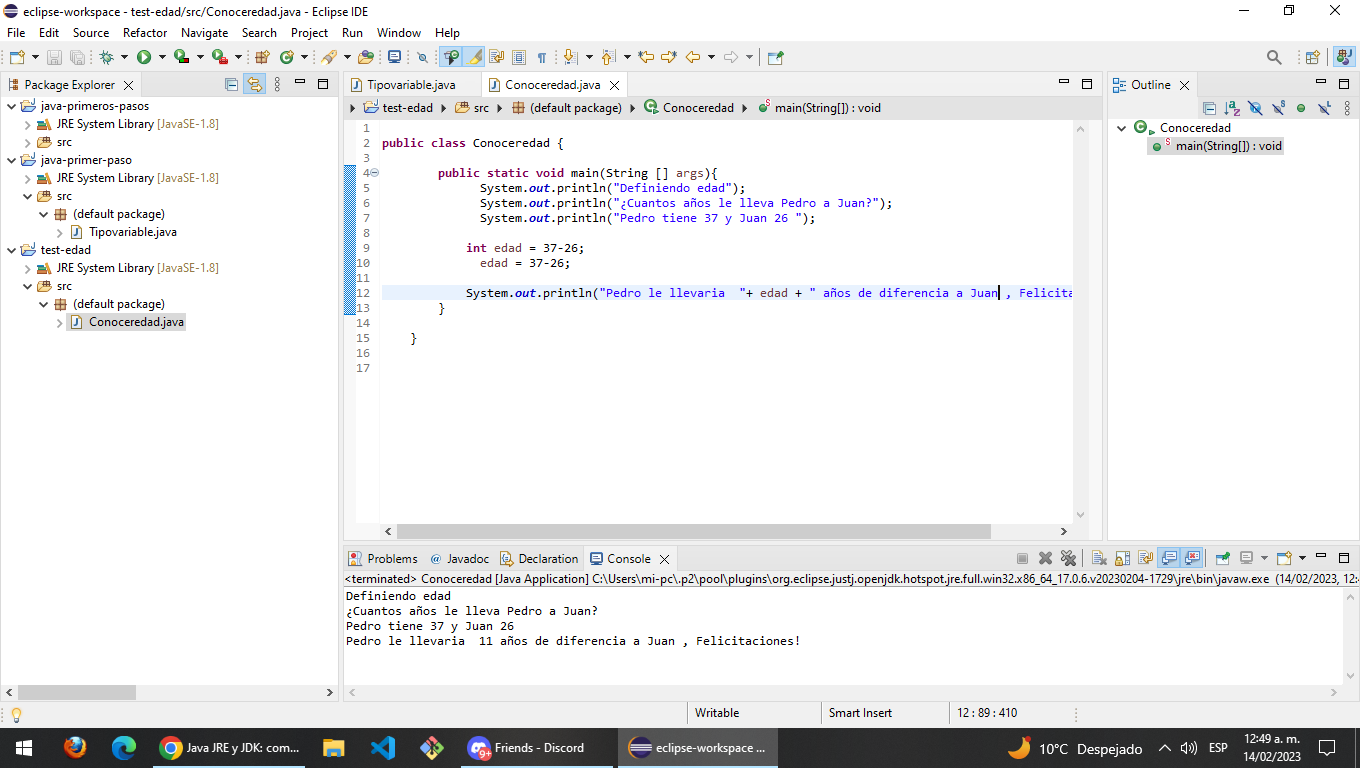The width and height of the screenshot is (1360, 768).
Task: Switch to the Javadoc tab
Action: (460, 559)
